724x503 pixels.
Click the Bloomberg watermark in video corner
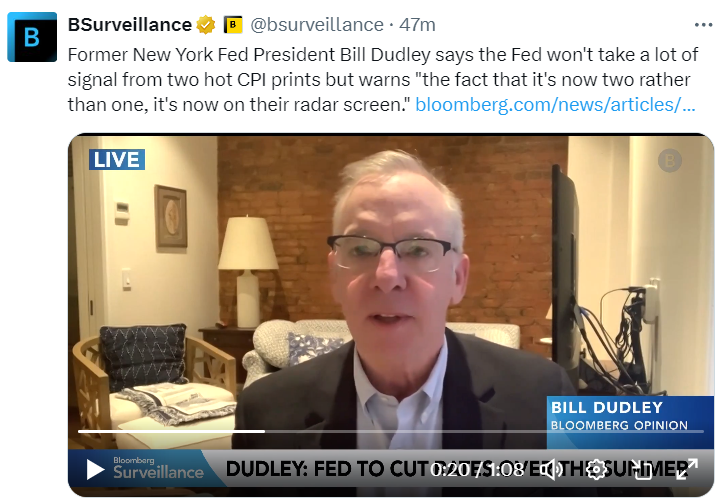tap(670, 161)
